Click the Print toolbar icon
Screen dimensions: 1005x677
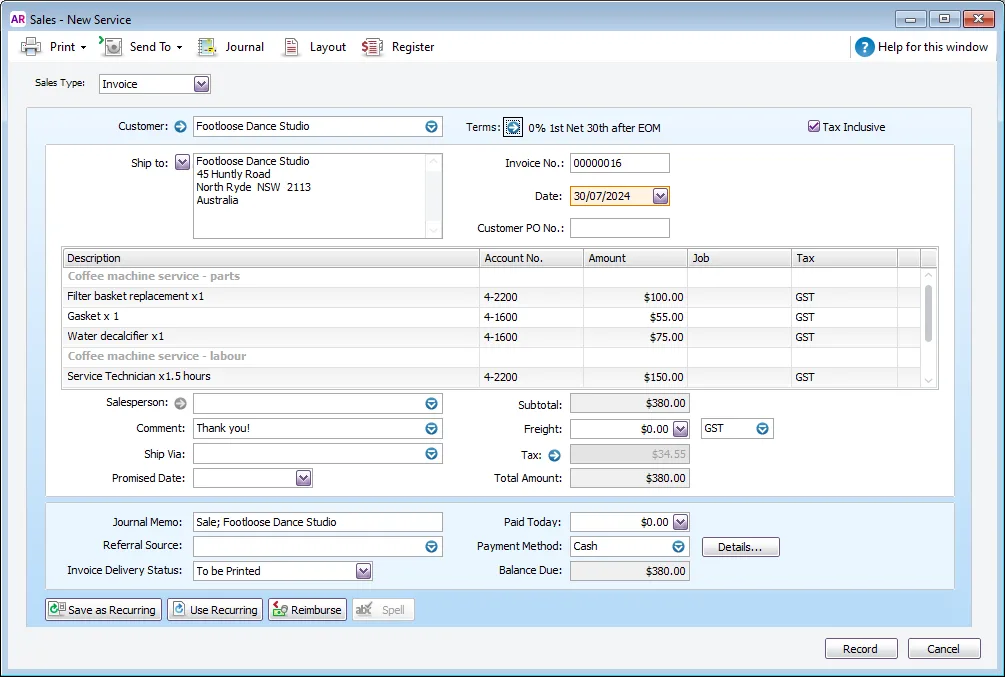[31, 47]
